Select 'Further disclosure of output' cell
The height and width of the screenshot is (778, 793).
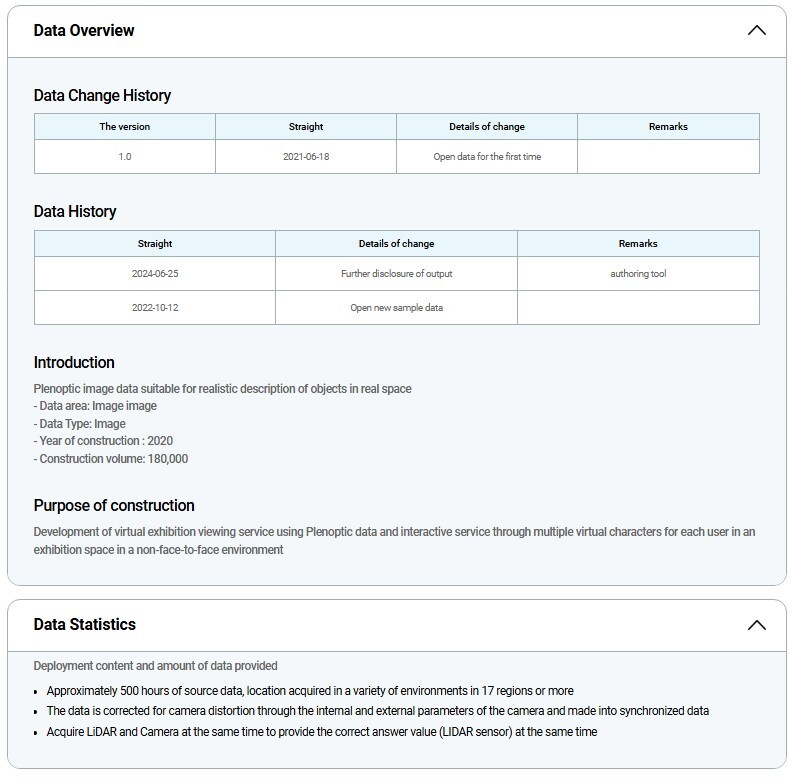click(396, 274)
